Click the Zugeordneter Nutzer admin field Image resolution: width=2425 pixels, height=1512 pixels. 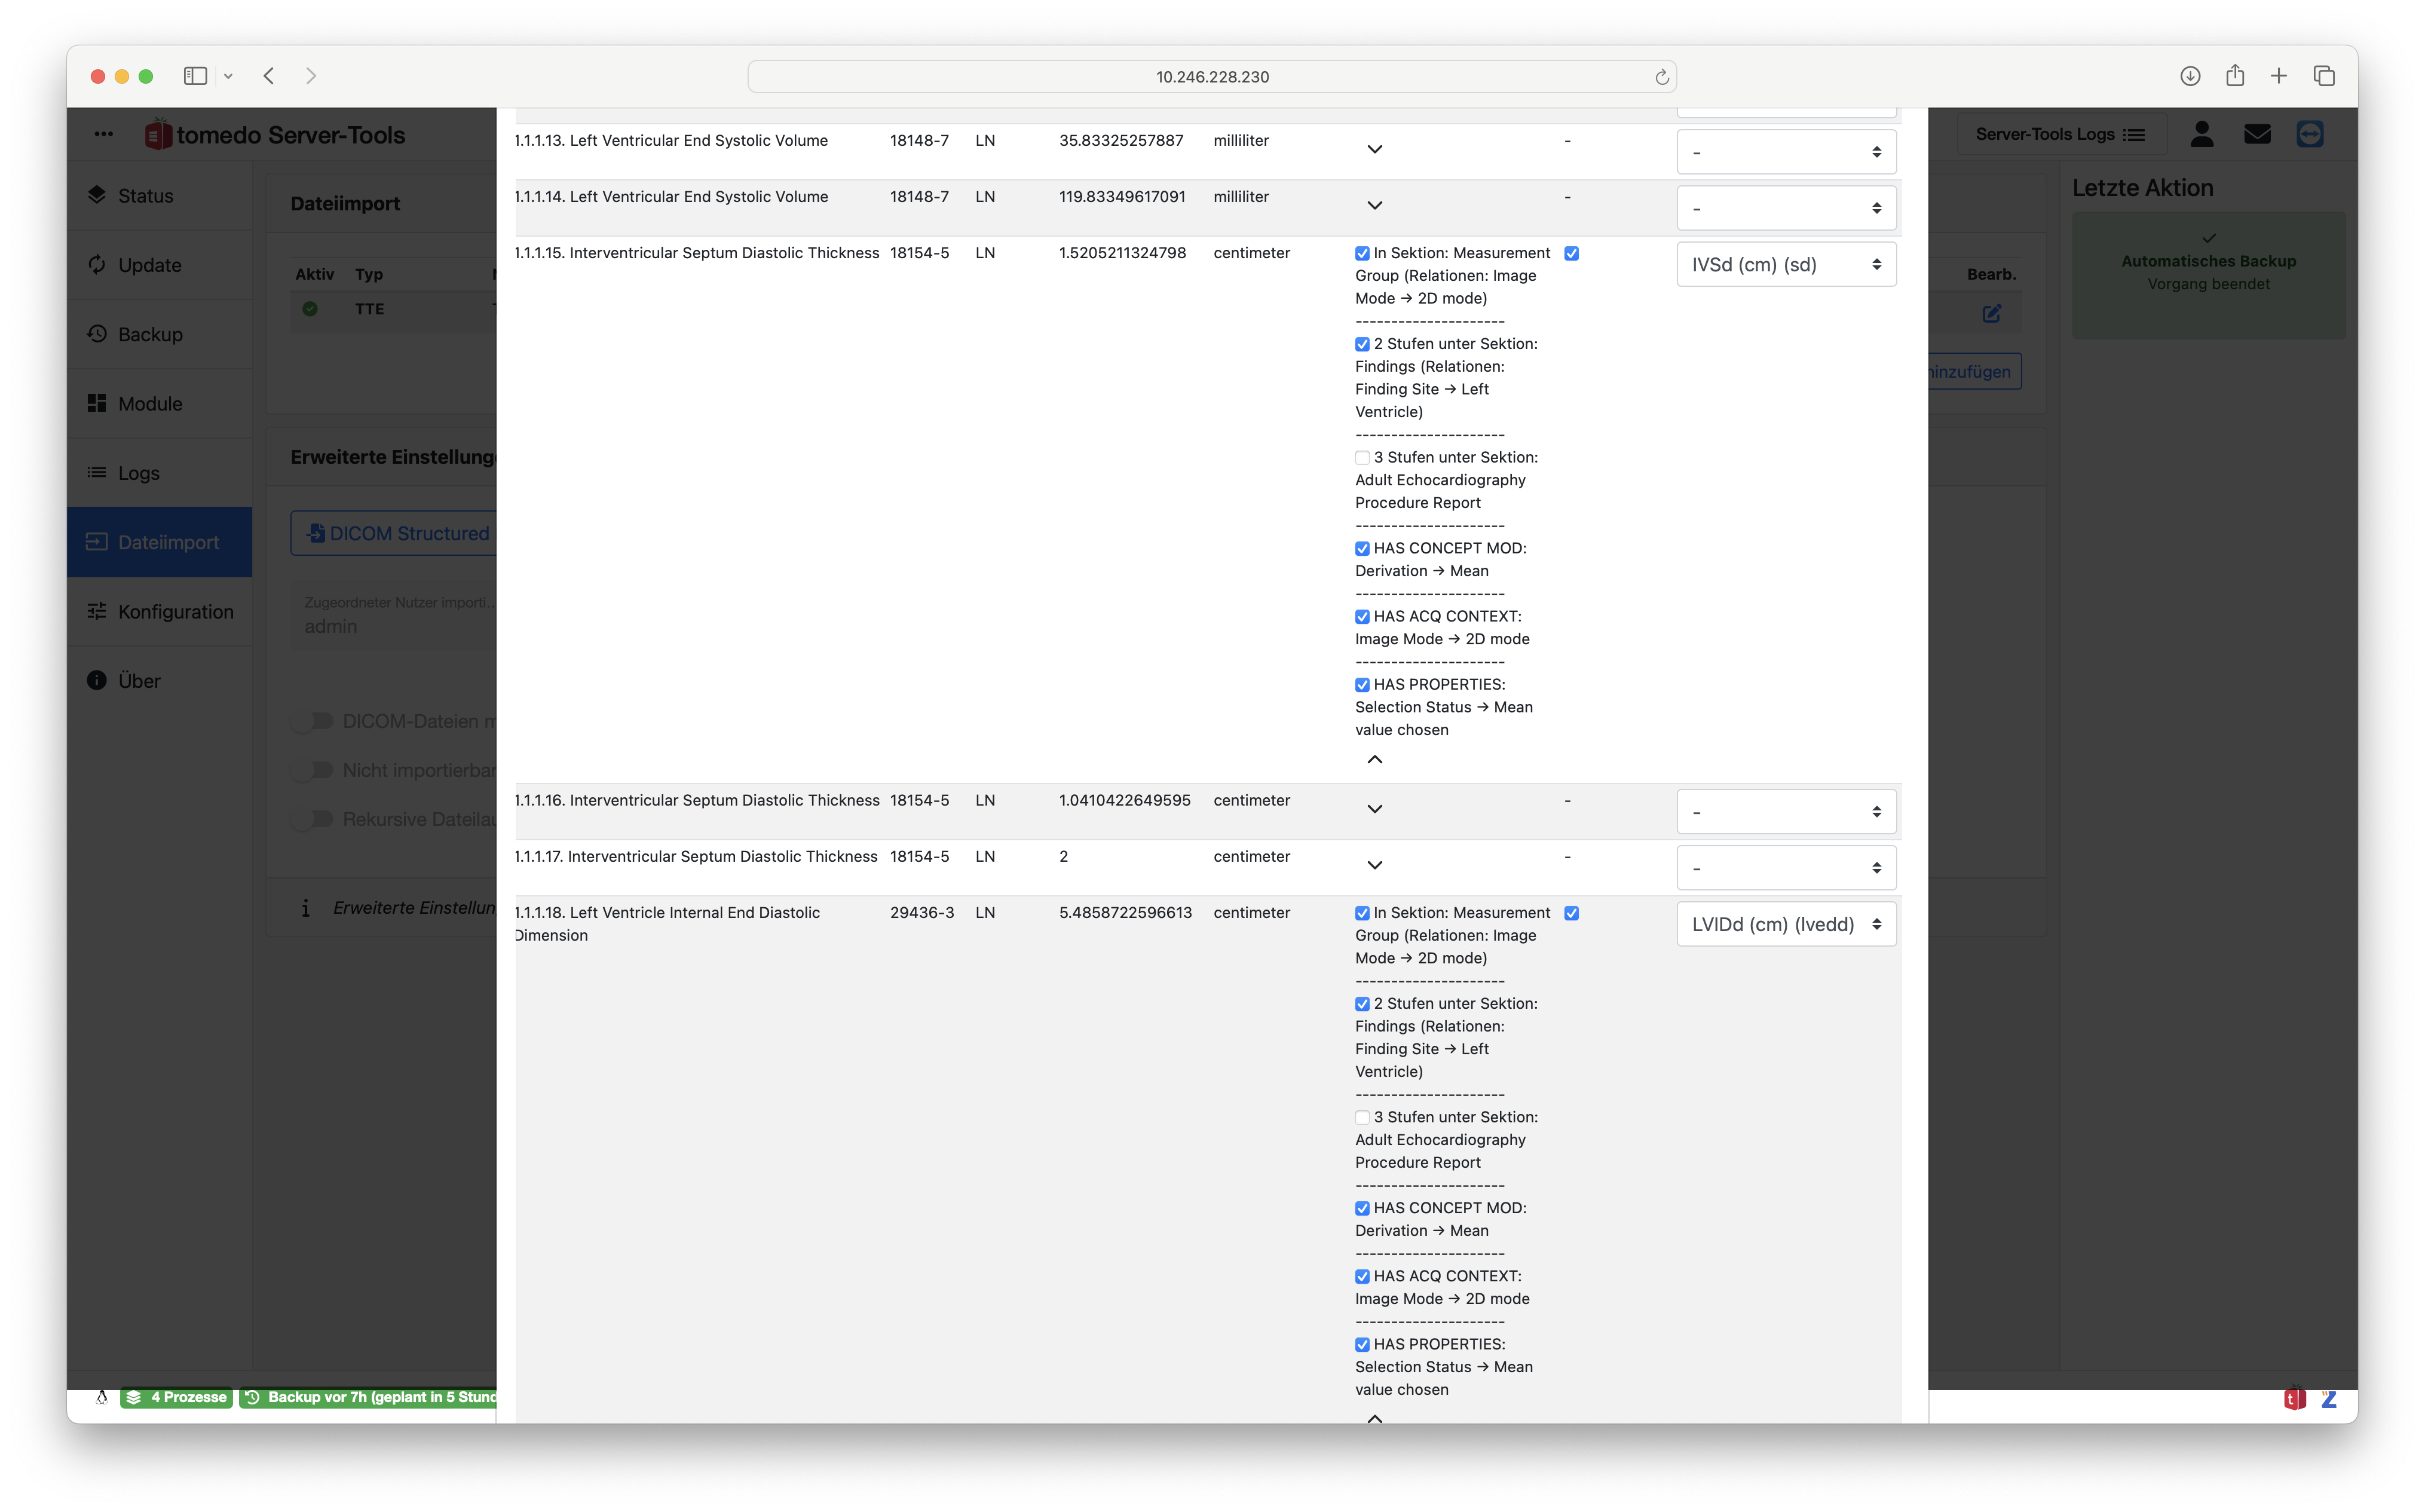point(394,616)
